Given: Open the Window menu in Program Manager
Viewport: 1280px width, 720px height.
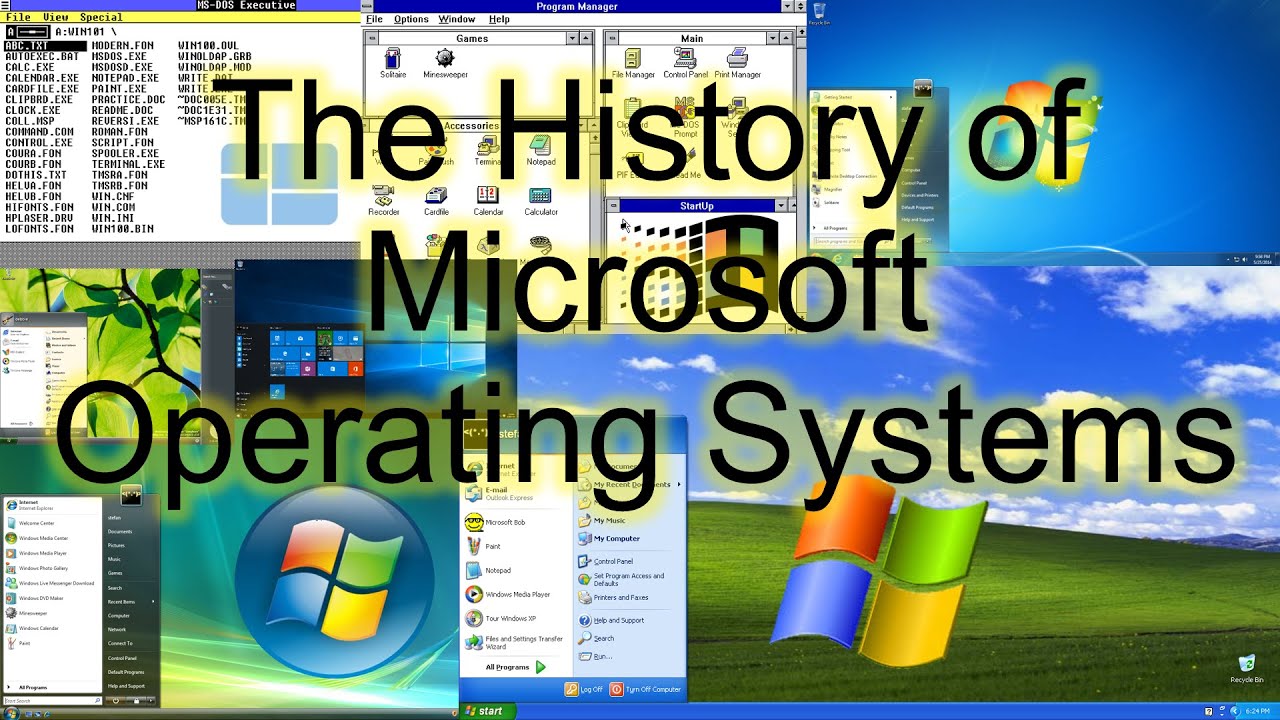Looking at the screenshot, I should [457, 19].
